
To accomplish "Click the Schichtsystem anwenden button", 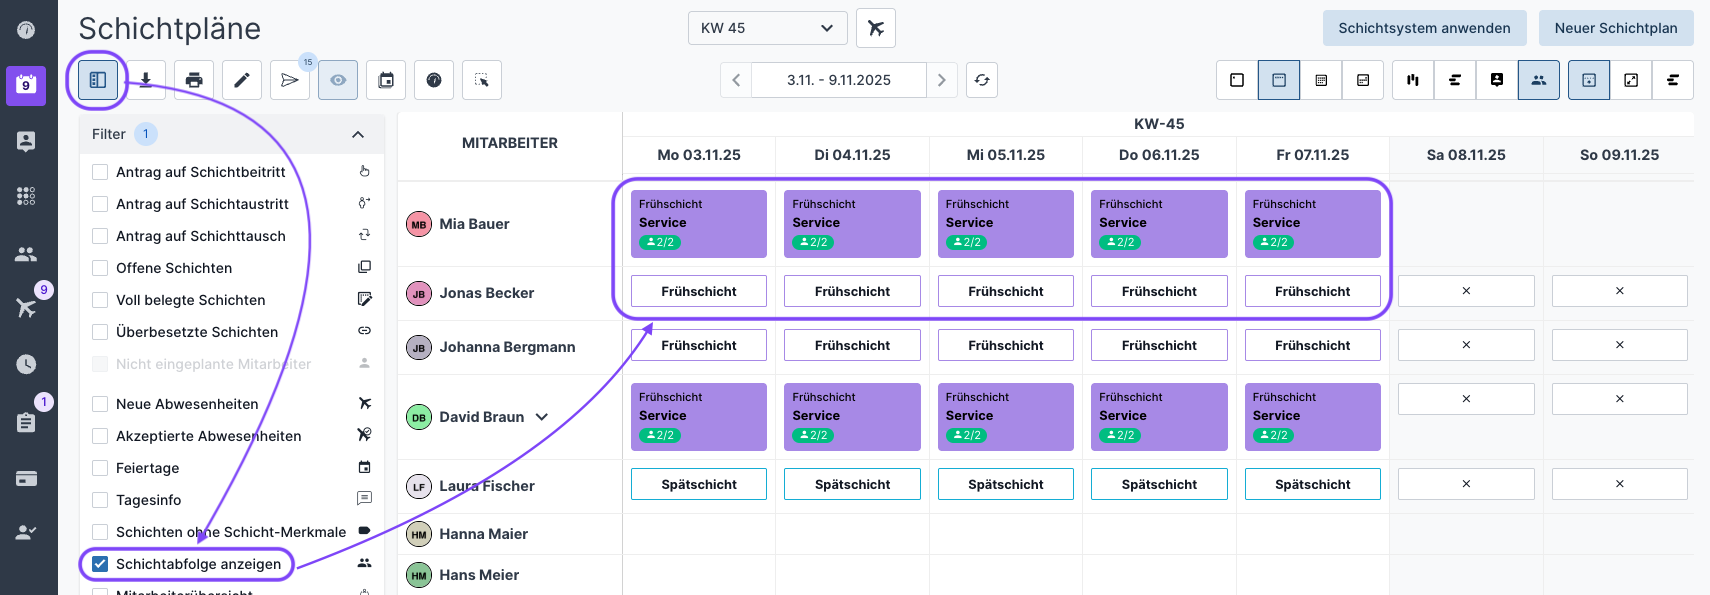I will 1424,28.
